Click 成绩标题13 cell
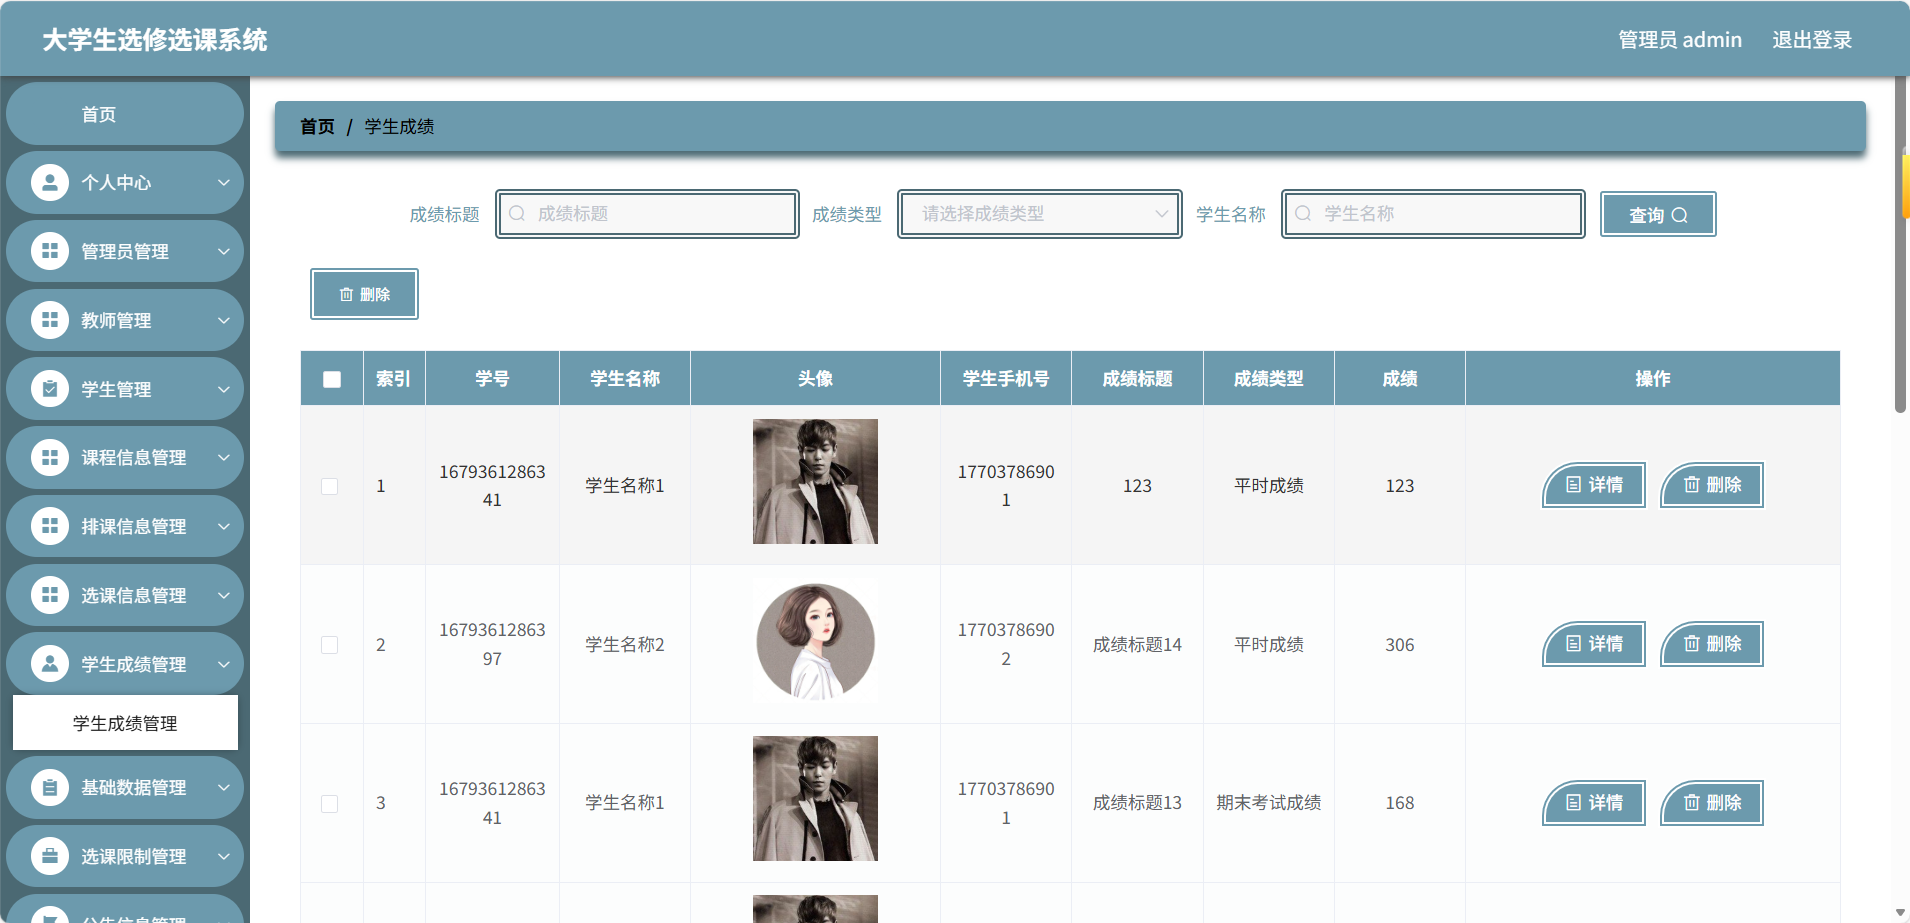 click(x=1137, y=803)
